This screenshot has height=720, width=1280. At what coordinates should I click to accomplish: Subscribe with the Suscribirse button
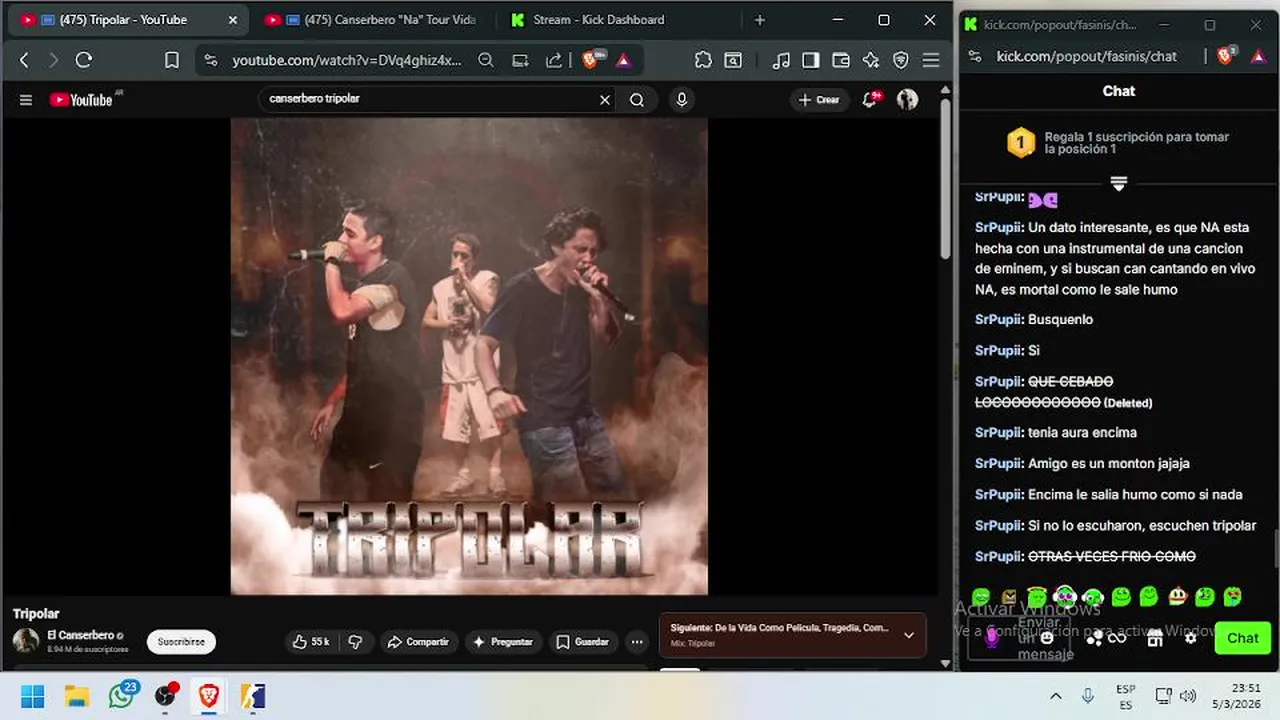point(181,642)
